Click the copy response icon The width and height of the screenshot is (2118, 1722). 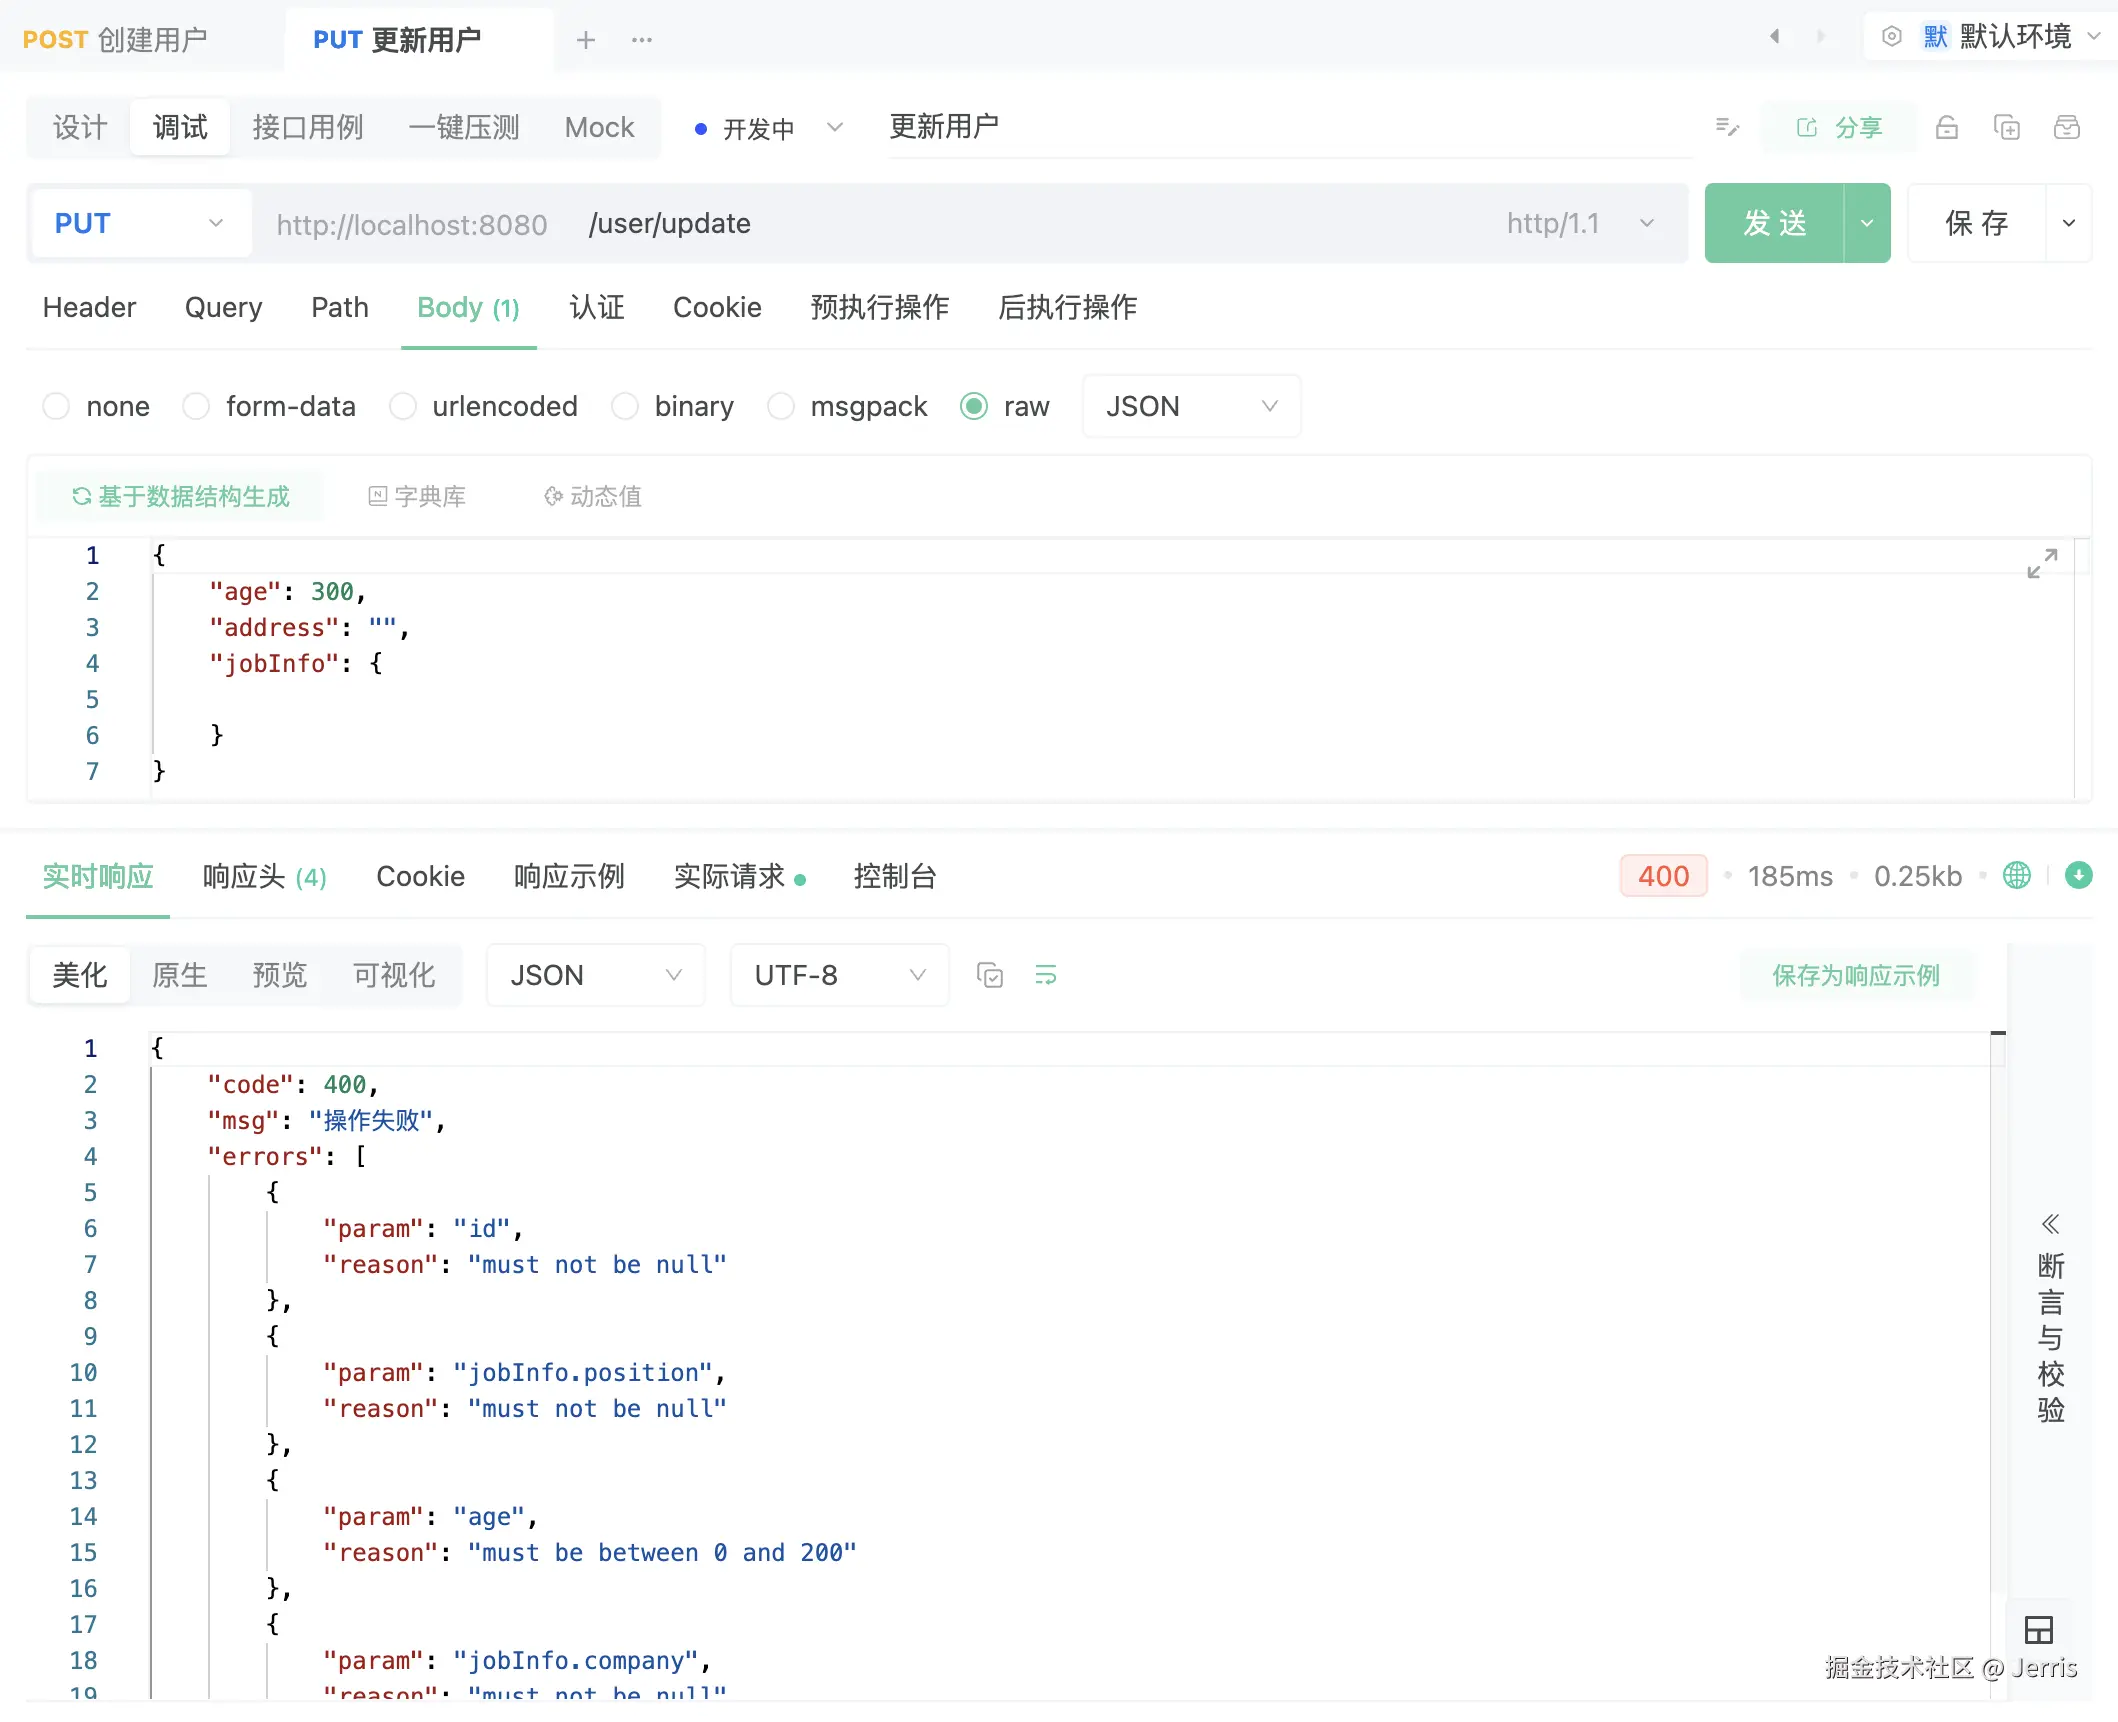(x=989, y=975)
